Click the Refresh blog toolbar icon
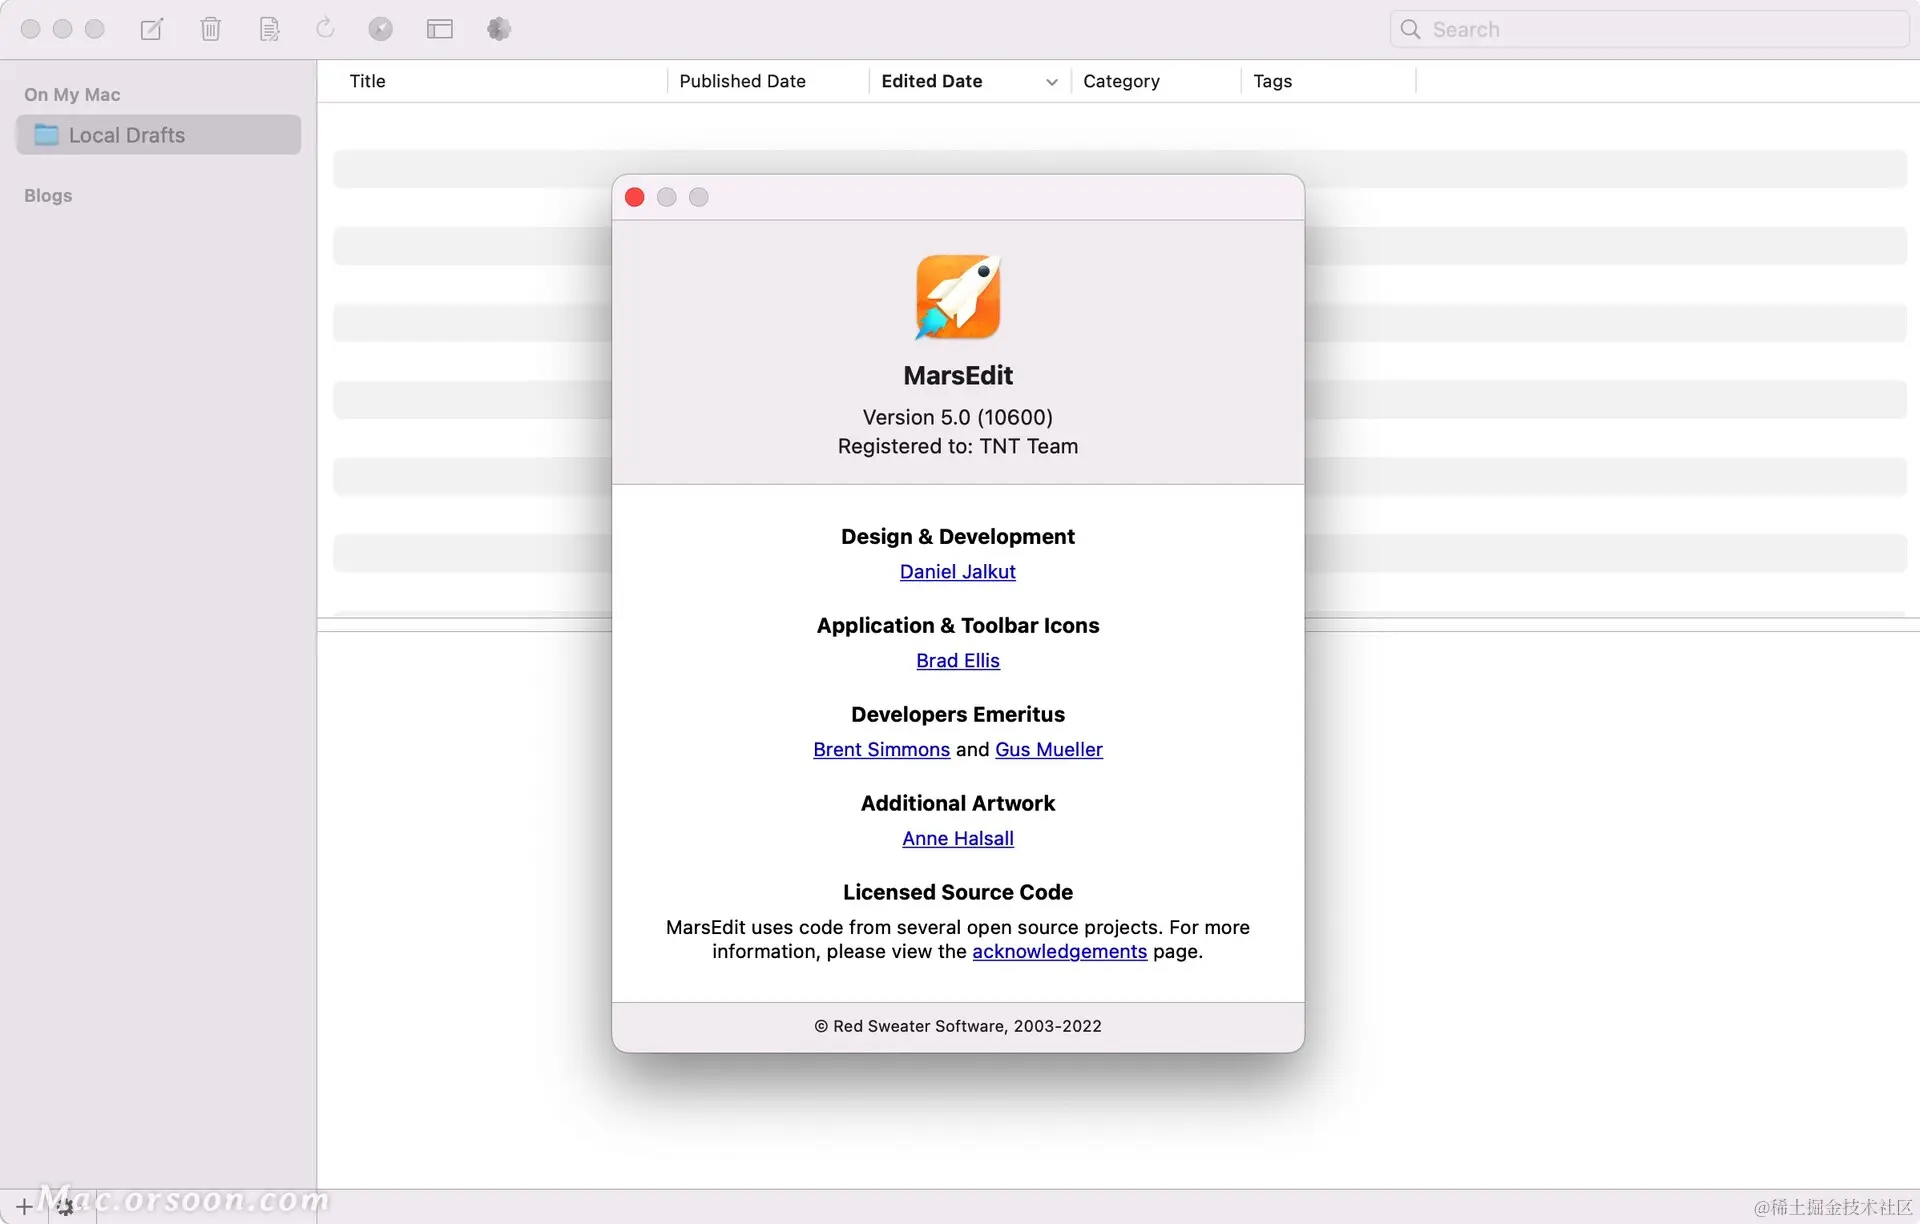 point(325,28)
